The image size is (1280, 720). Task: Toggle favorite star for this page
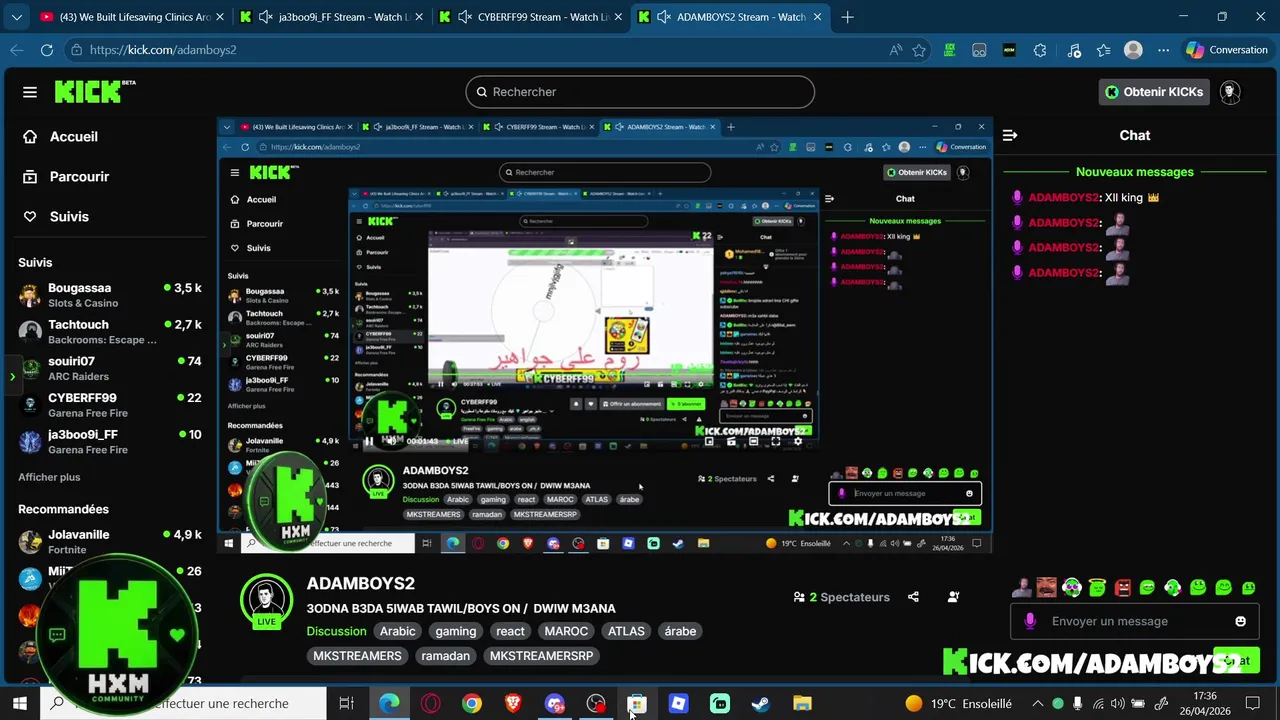point(919,50)
